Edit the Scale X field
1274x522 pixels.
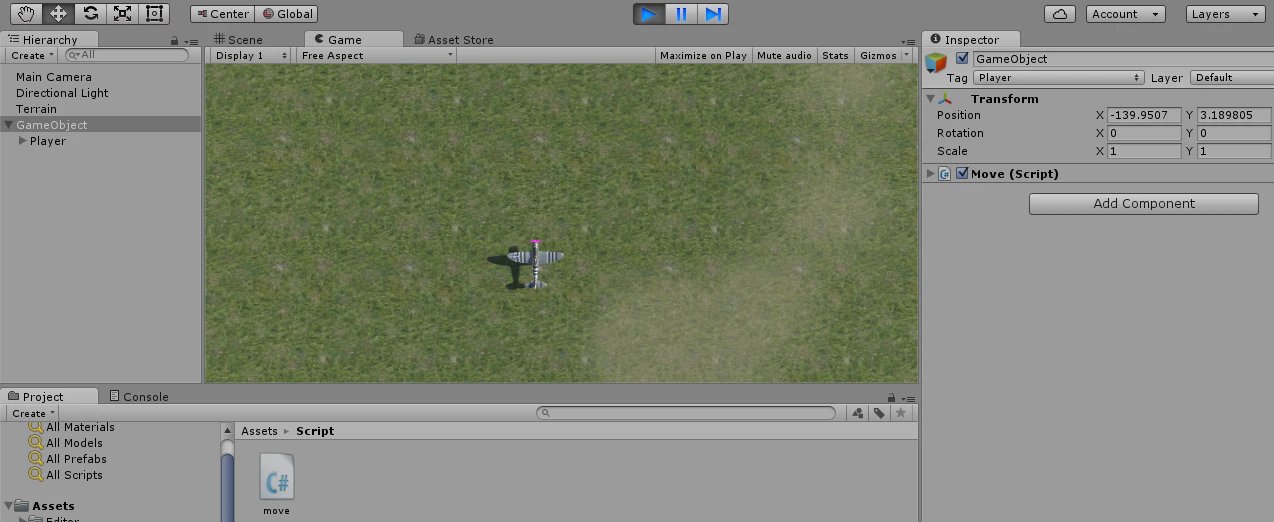[x=1144, y=151]
